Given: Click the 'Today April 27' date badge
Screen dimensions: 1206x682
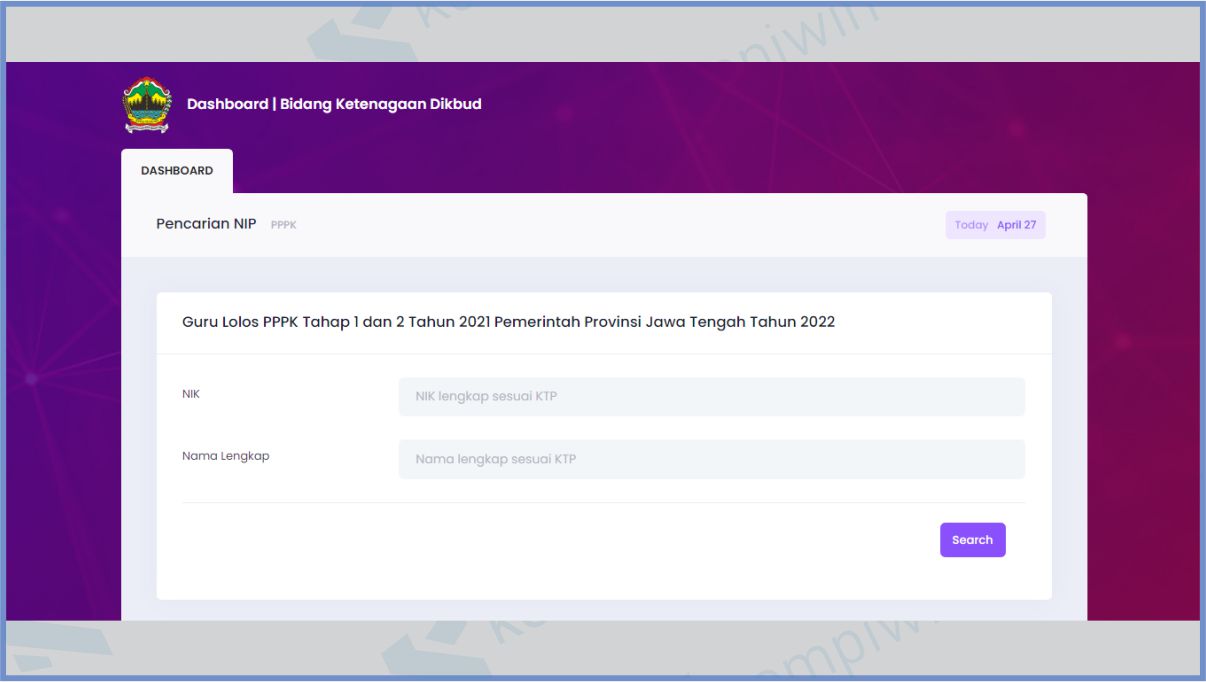Looking at the screenshot, I should pyautogui.click(x=995, y=225).
